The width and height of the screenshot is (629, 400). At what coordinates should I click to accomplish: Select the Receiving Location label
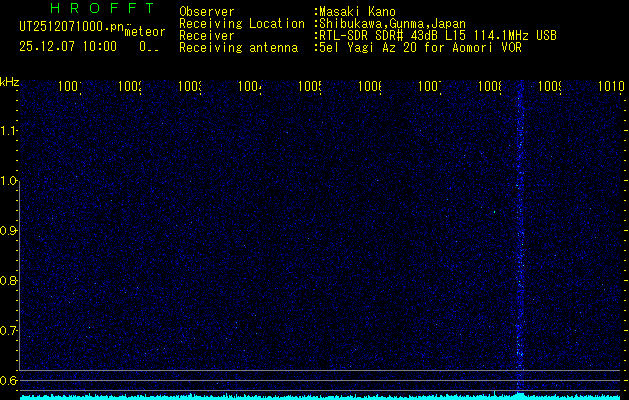242,24
